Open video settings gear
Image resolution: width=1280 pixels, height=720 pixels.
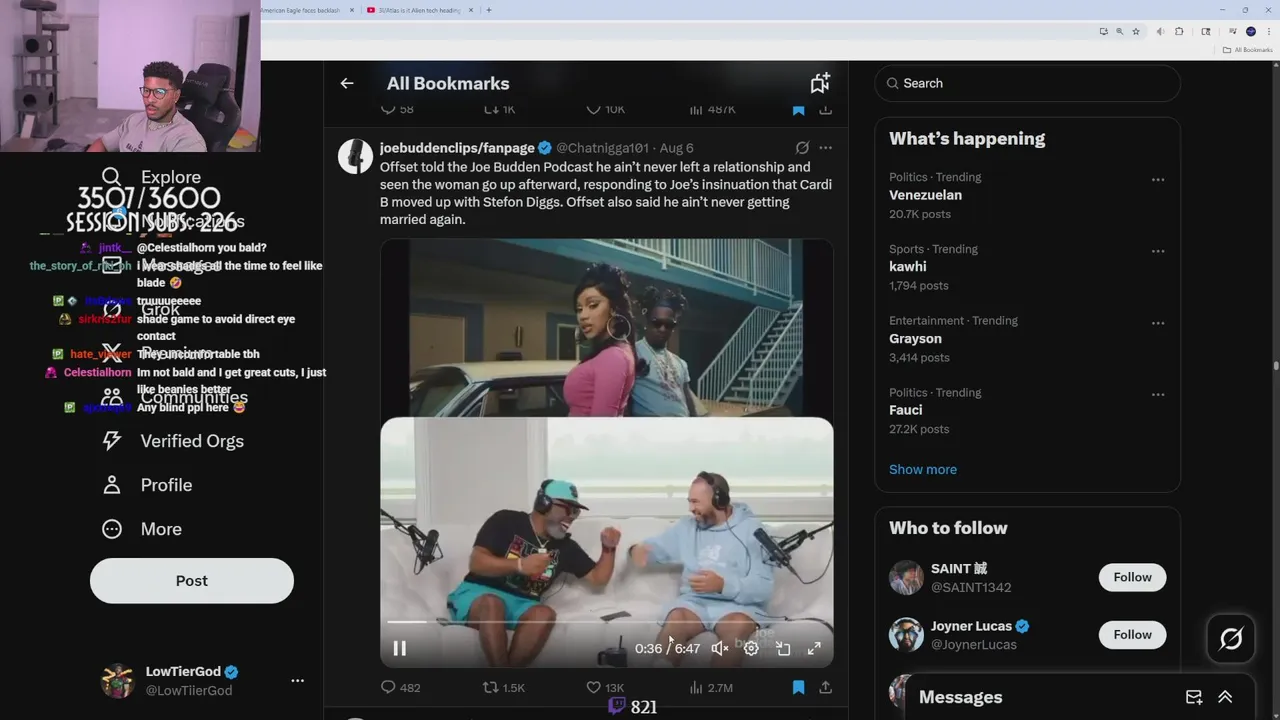(x=751, y=648)
